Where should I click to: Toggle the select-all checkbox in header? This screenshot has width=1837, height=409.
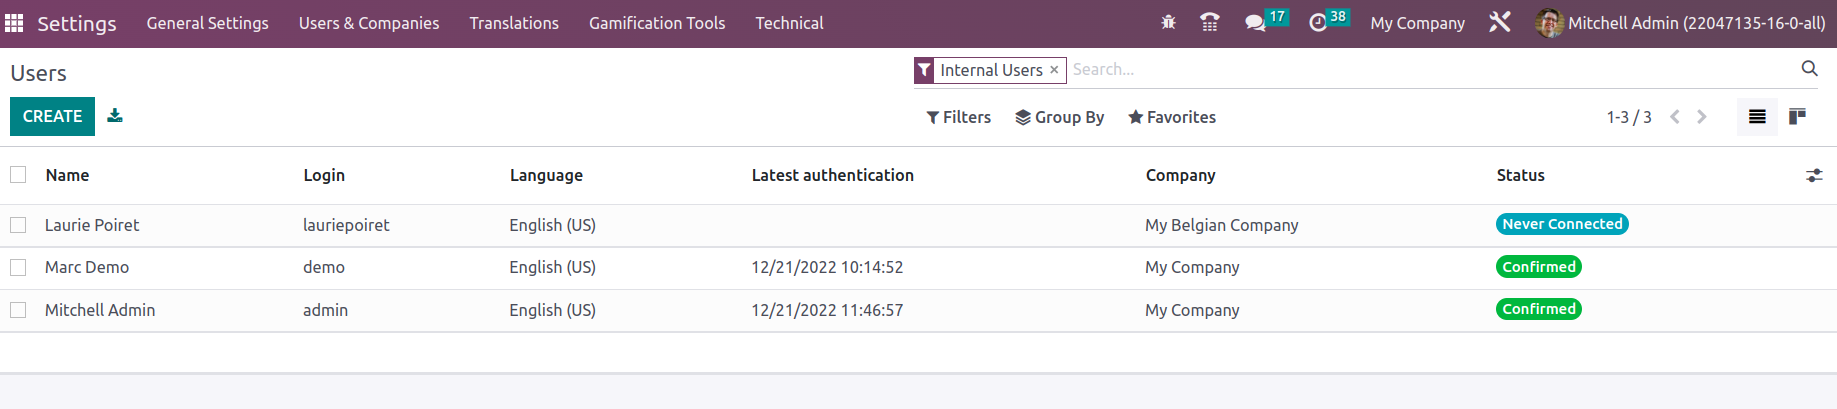18,175
